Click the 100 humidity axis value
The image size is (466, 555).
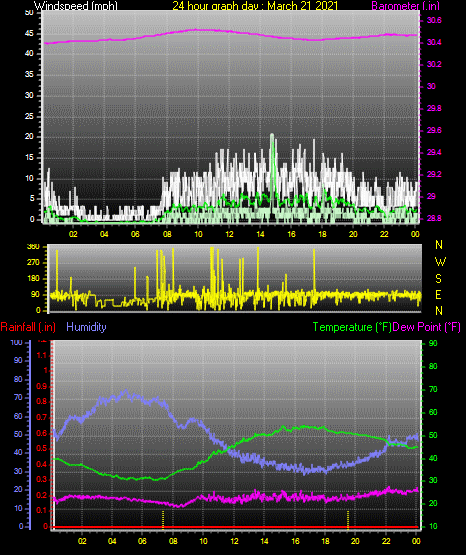pyautogui.click(x=17, y=343)
